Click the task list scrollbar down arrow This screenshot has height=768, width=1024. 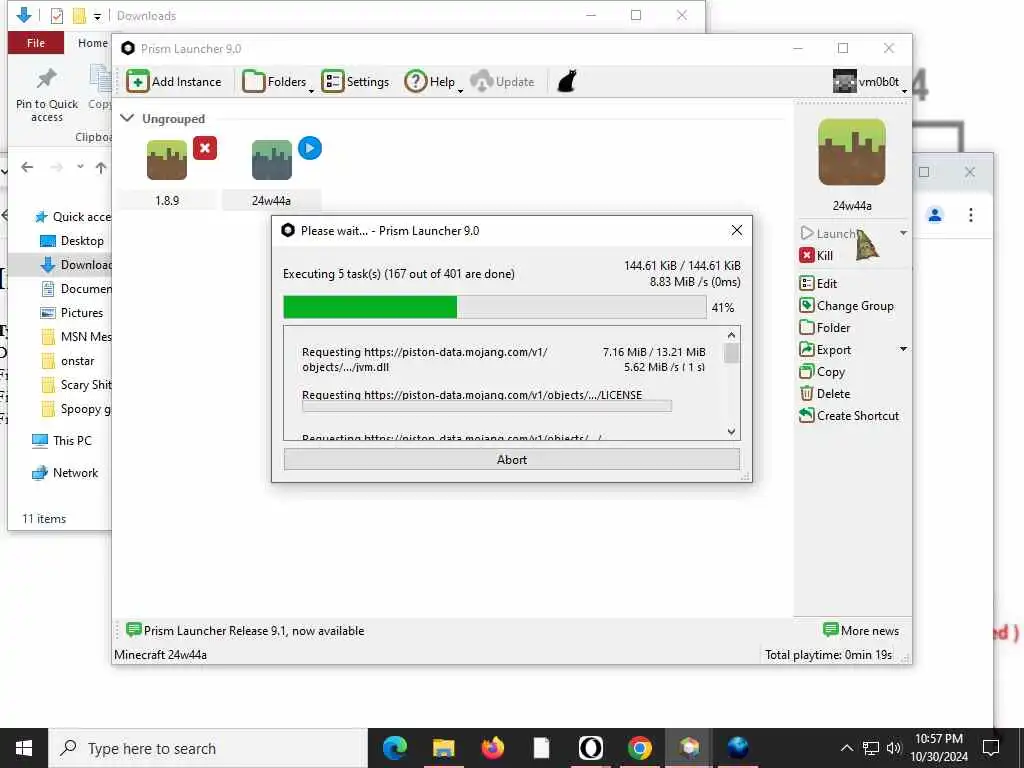pyautogui.click(x=731, y=432)
